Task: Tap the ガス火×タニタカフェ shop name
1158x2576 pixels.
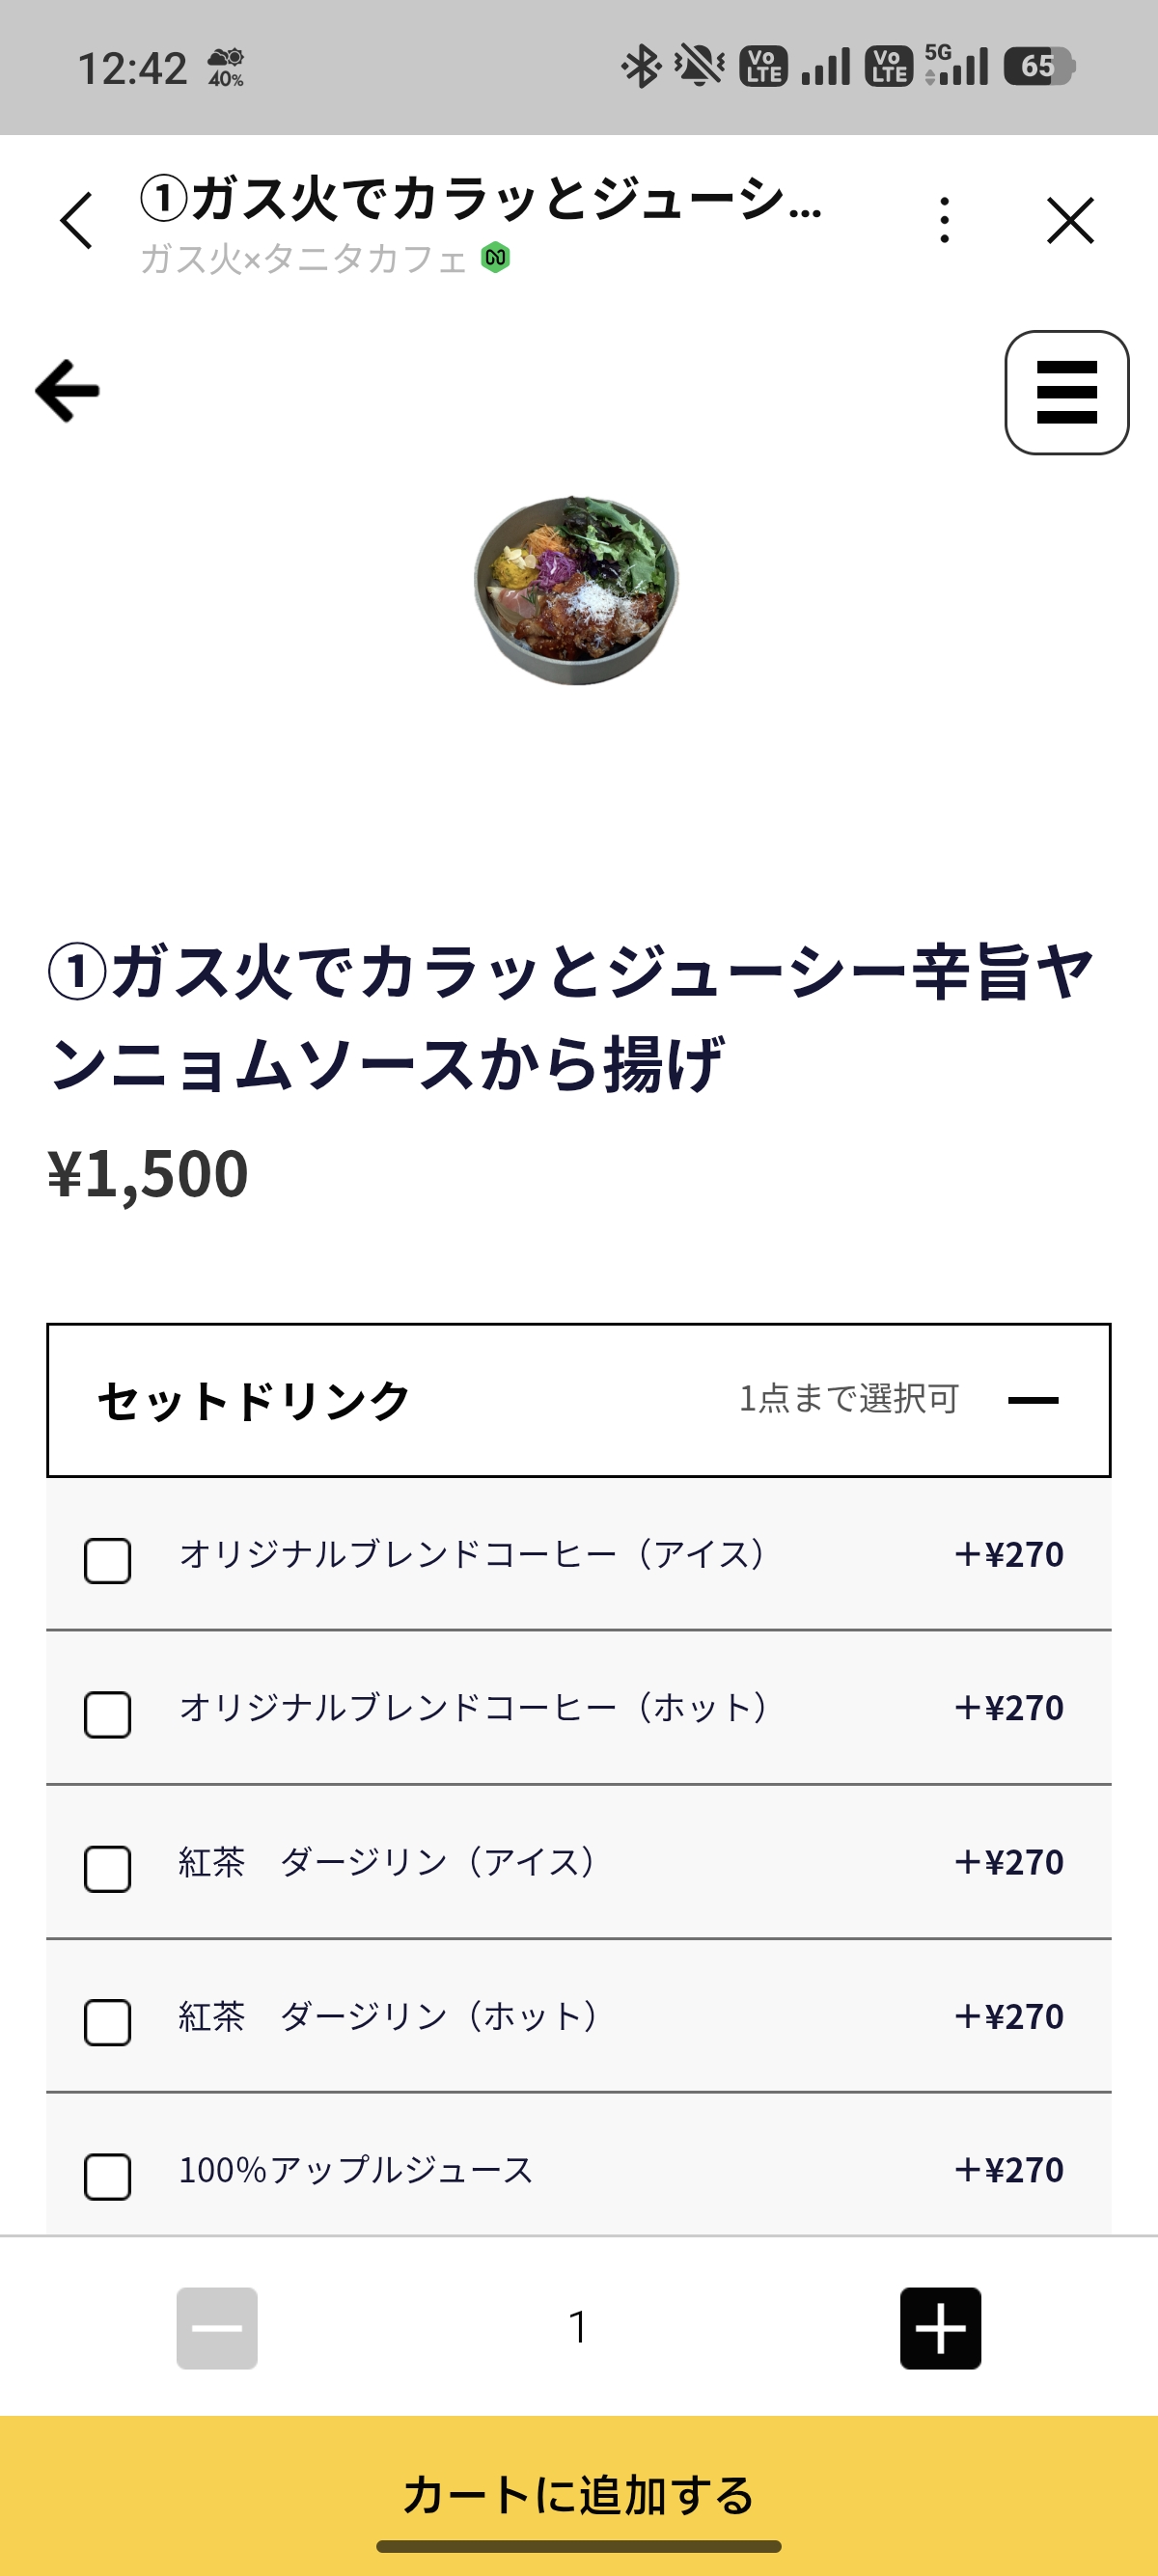Action: [303, 259]
